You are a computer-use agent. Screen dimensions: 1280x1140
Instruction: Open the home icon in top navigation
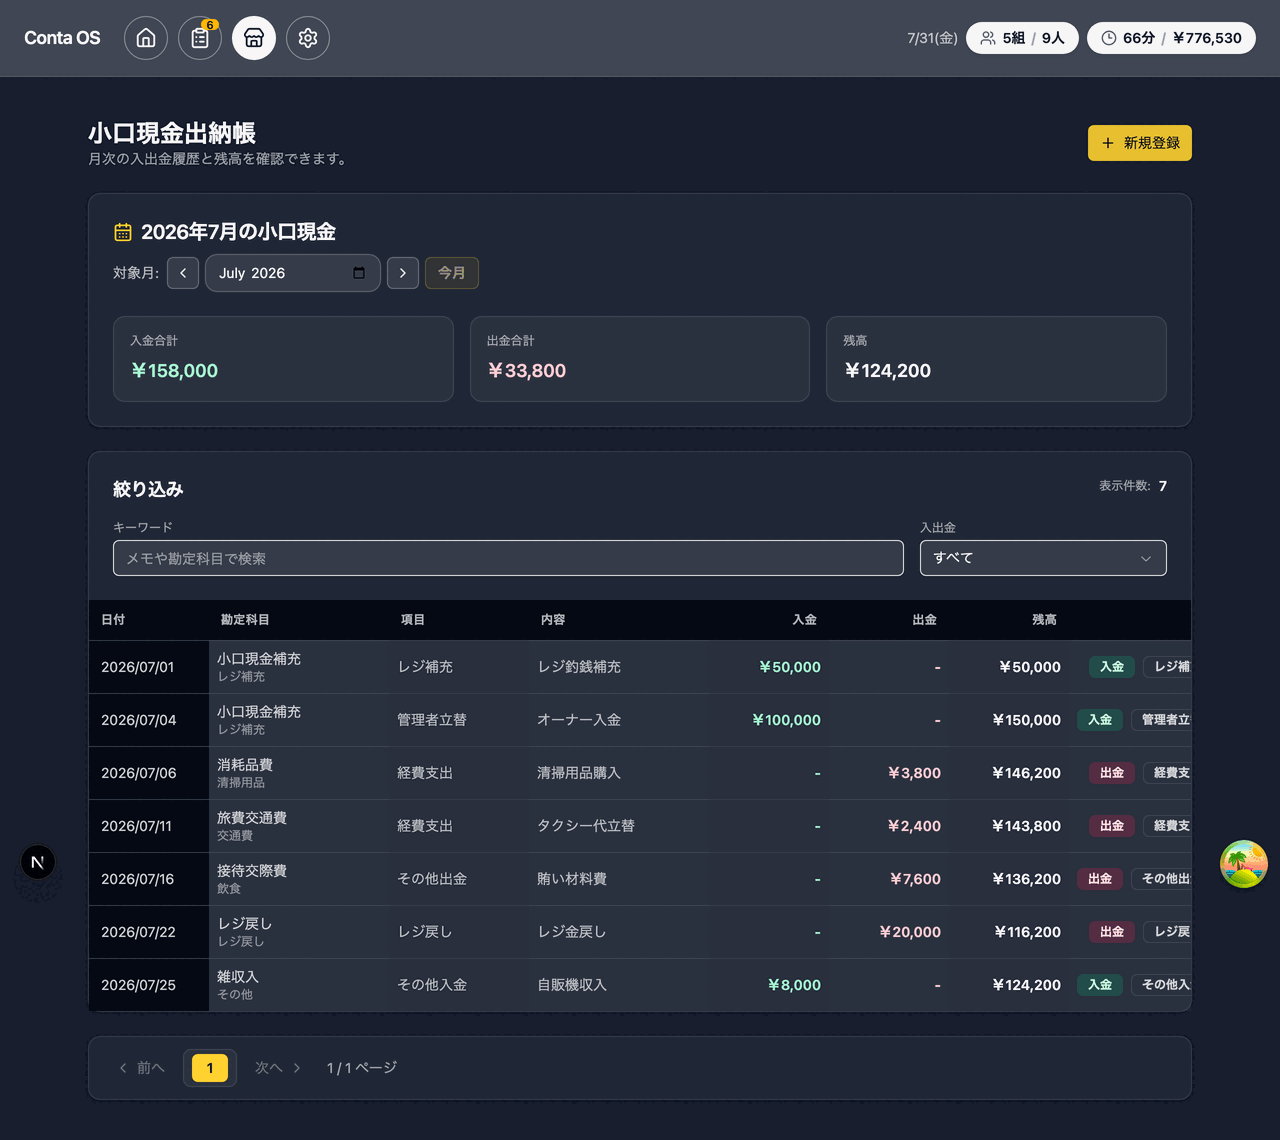click(146, 38)
